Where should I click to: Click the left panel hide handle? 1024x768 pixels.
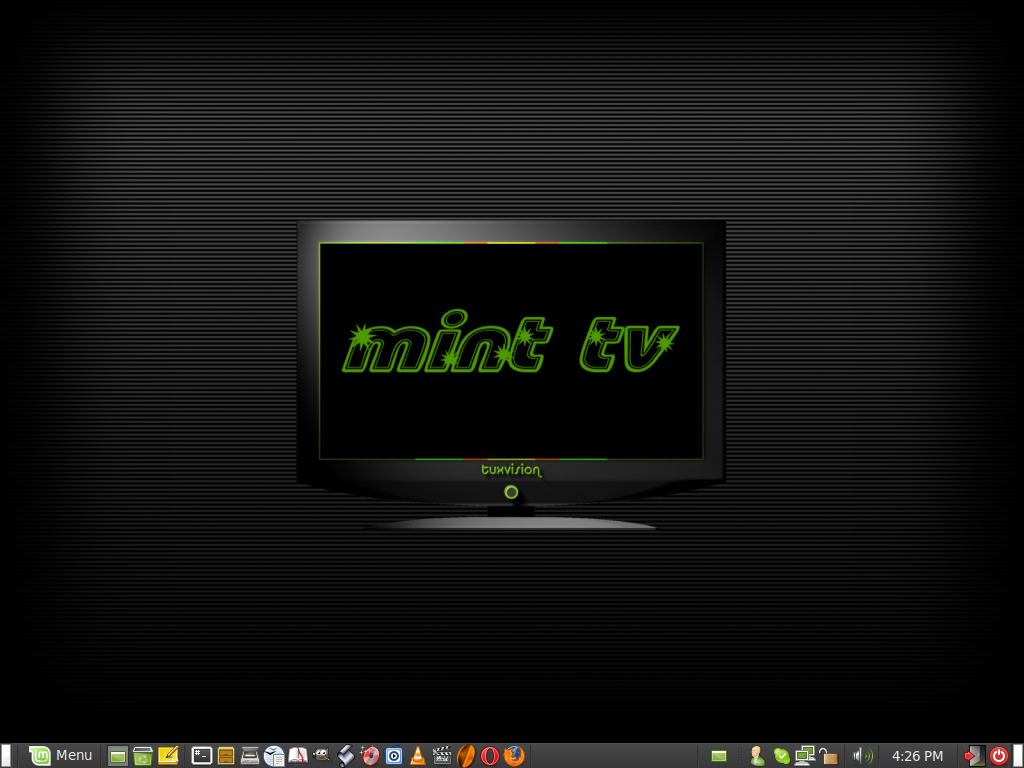point(6,756)
